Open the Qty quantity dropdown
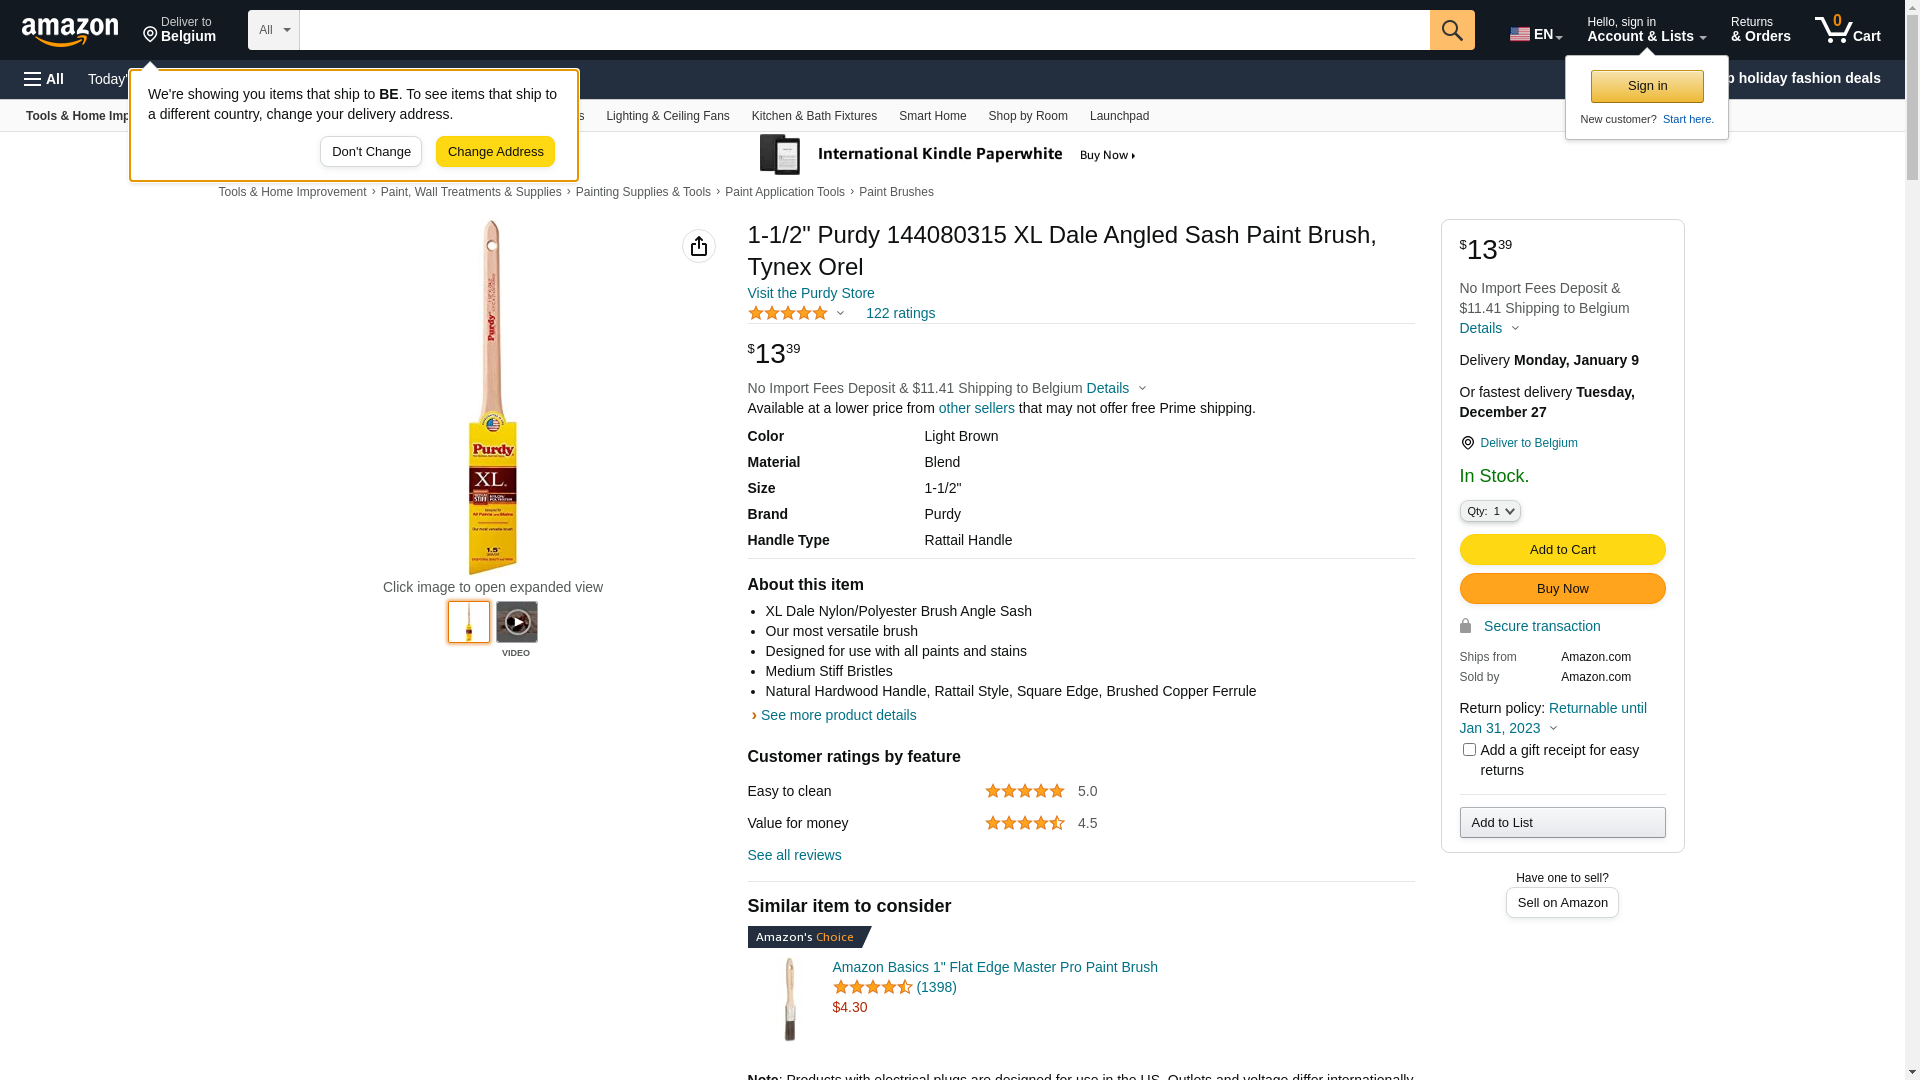 [x=1490, y=511]
